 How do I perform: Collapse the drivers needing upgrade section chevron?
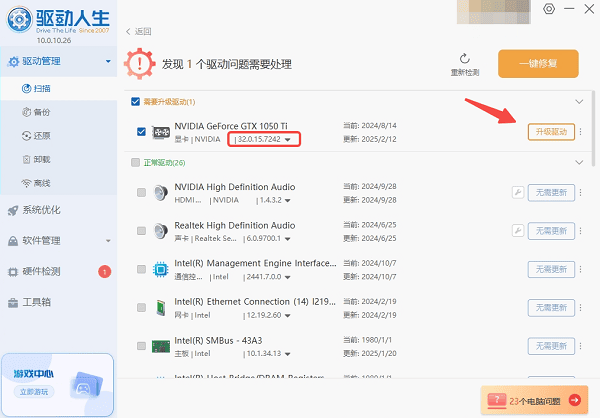click(579, 101)
